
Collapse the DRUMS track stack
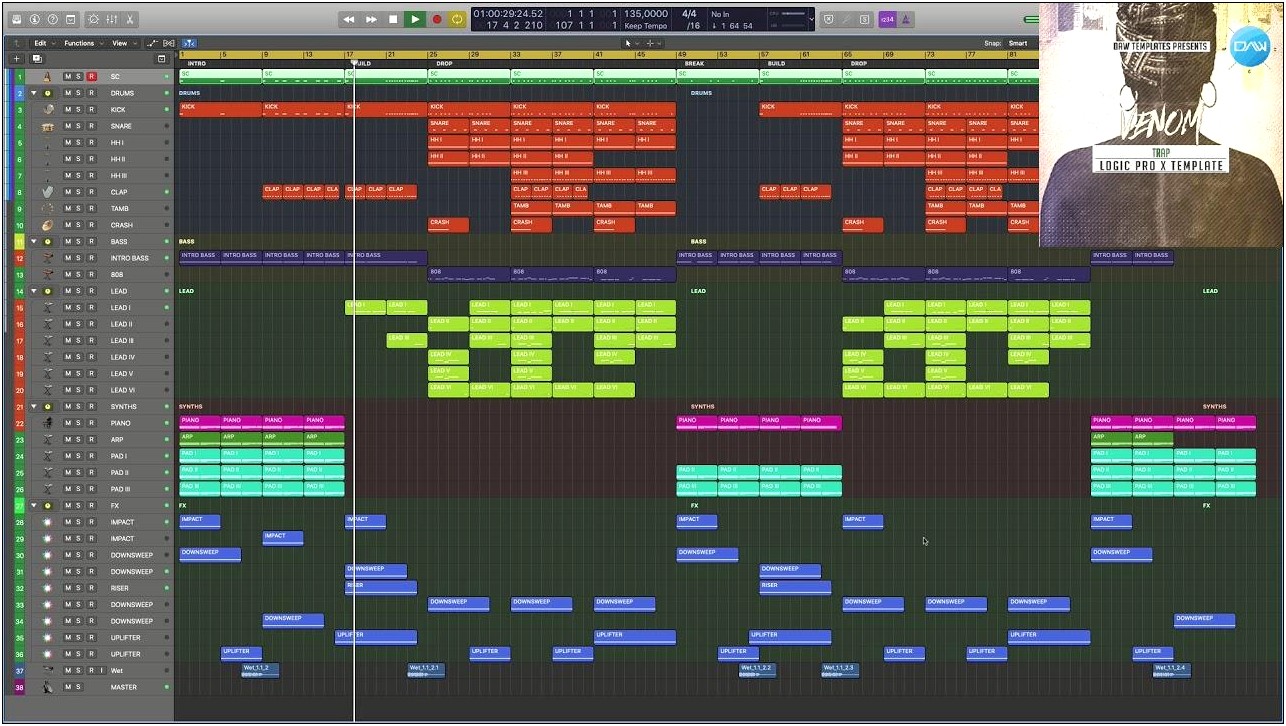coord(34,93)
